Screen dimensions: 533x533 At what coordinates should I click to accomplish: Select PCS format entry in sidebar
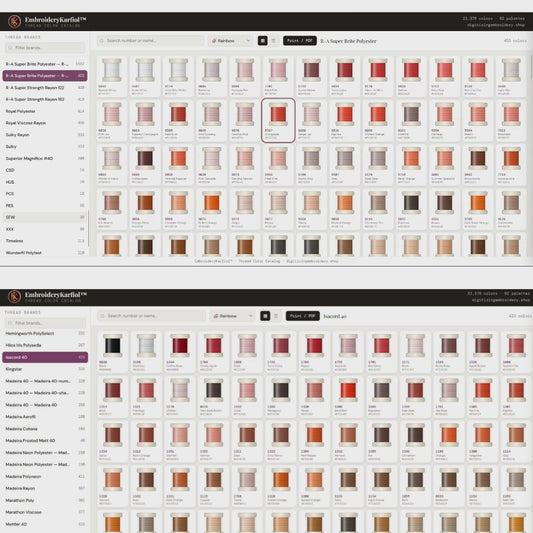pos(45,194)
